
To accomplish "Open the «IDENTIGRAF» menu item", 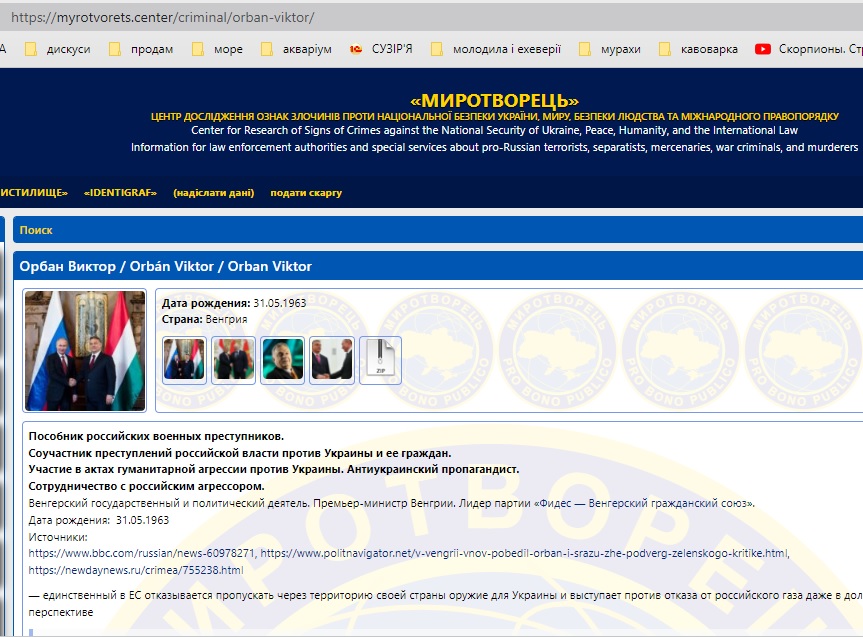I will coord(120,193).
